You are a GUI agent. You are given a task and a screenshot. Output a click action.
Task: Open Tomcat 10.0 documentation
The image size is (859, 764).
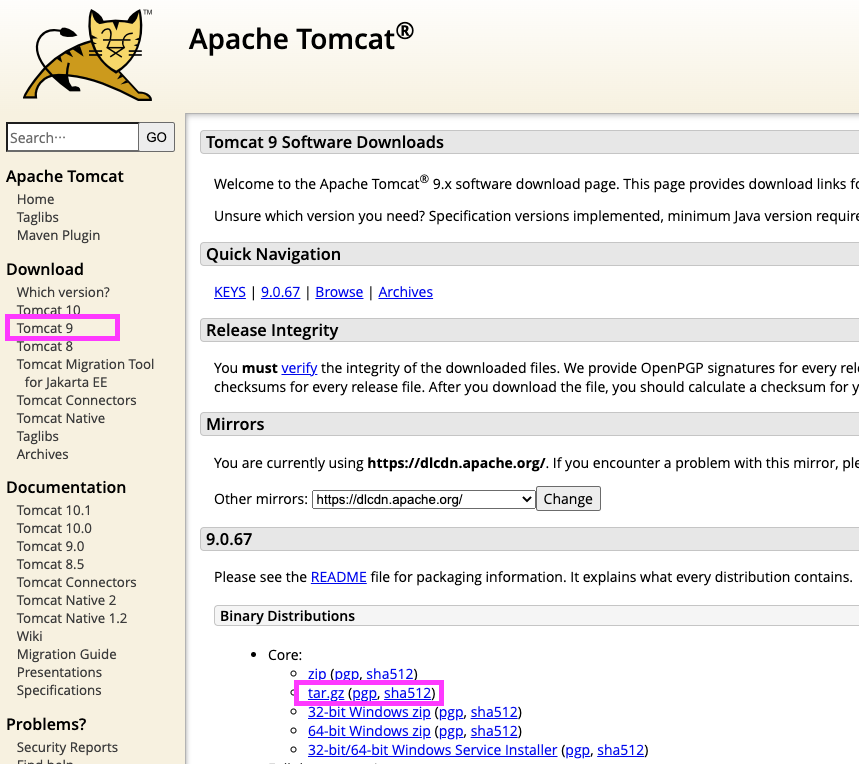[x=54, y=529]
